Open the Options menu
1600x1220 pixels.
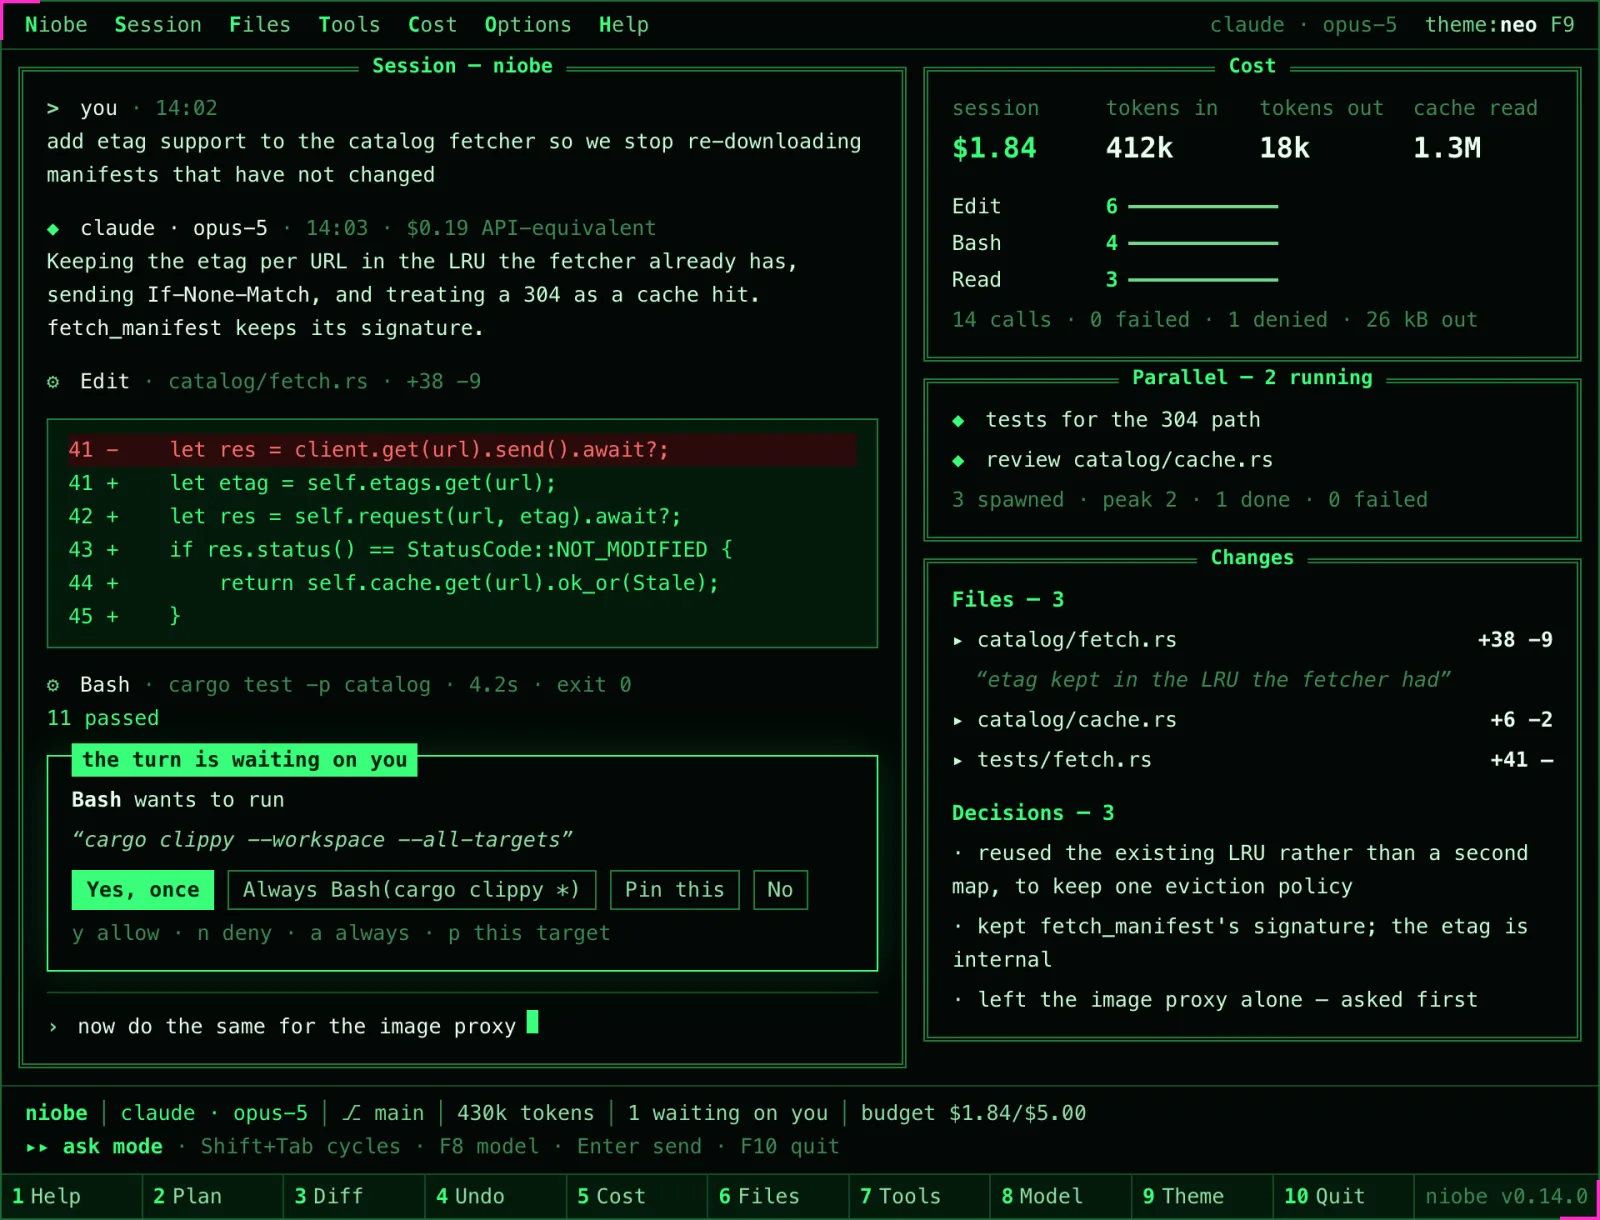tap(528, 25)
